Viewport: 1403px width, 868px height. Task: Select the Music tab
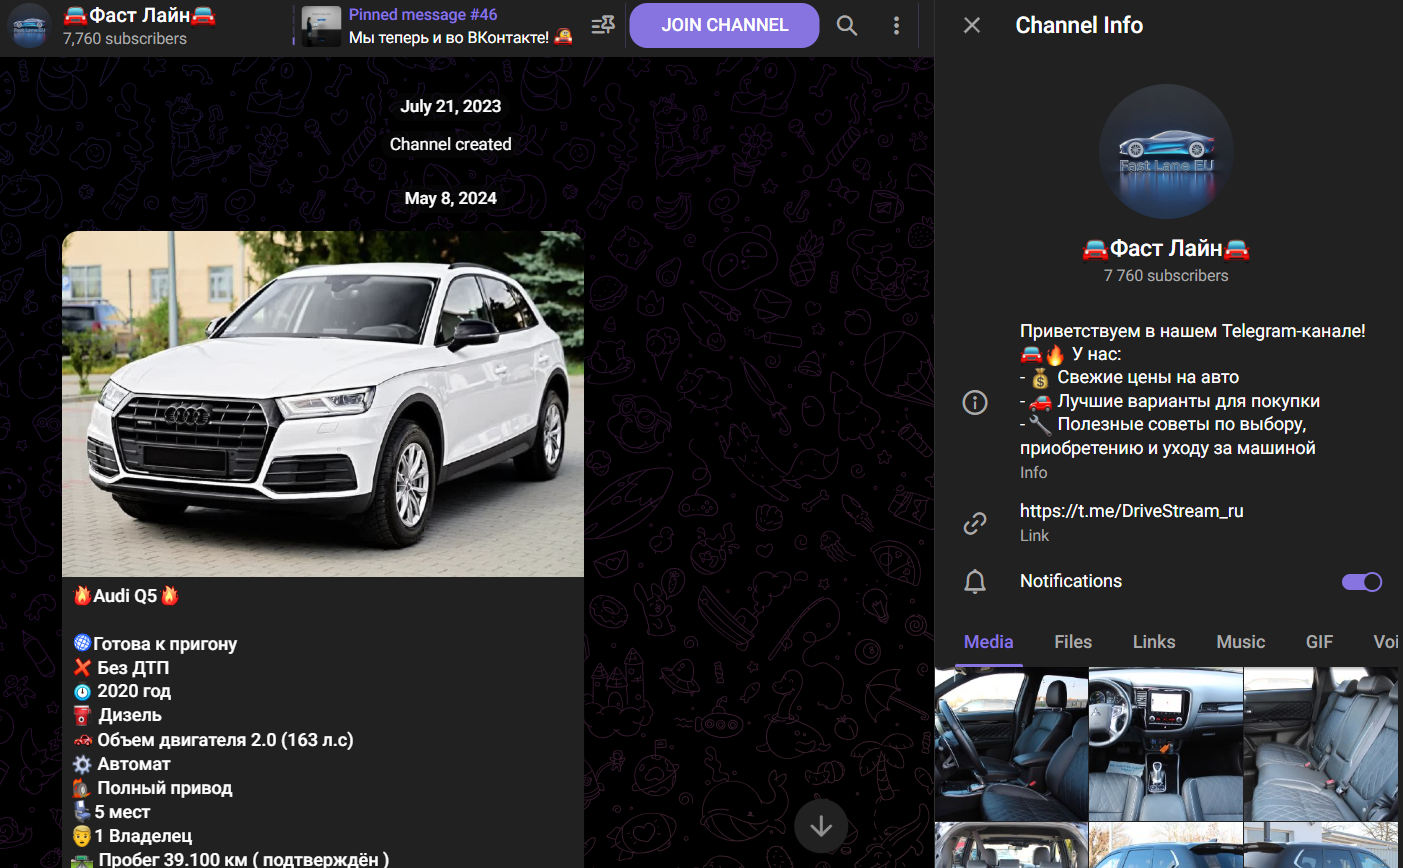(x=1240, y=642)
